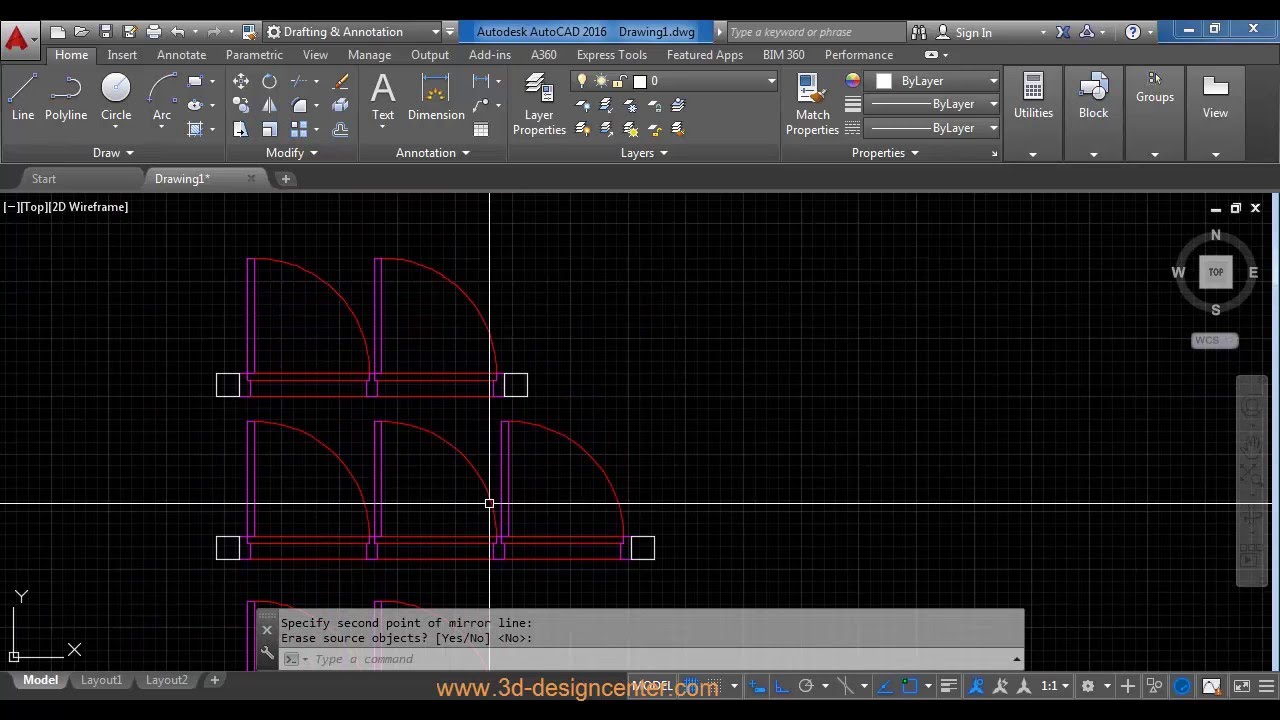Image resolution: width=1280 pixels, height=720 pixels.
Task: Open the Start file tab
Action: tap(44, 179)
